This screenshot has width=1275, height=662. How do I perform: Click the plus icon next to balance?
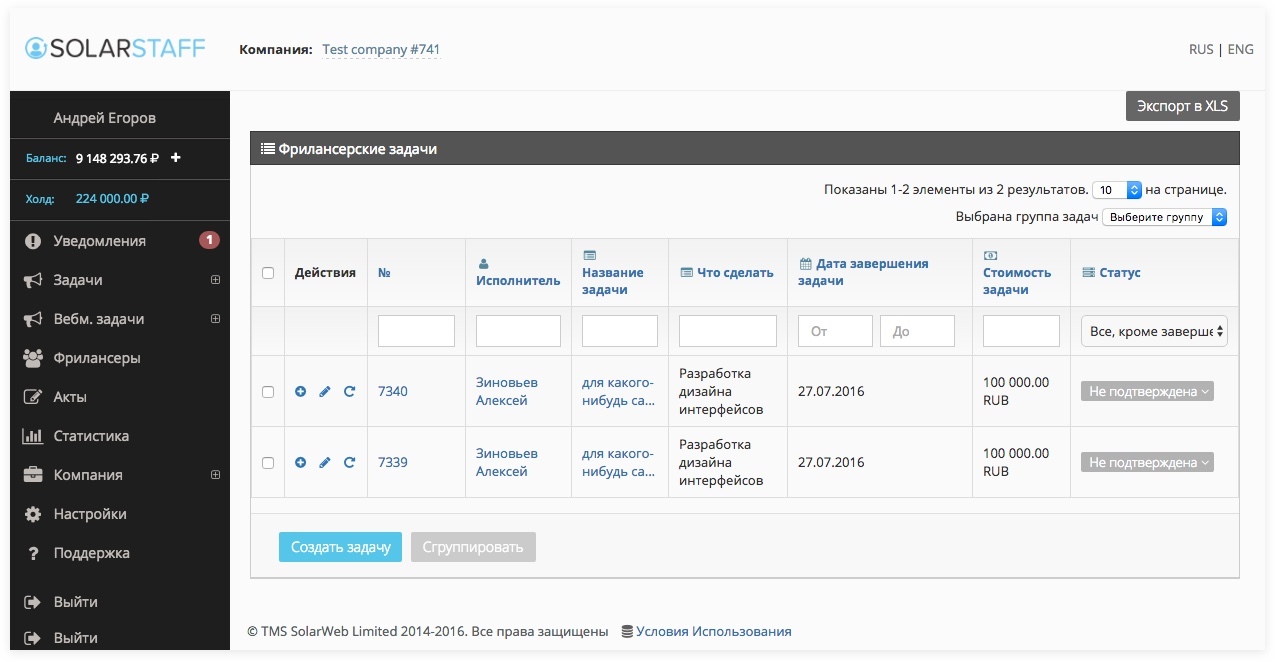(x=176, y=158)
